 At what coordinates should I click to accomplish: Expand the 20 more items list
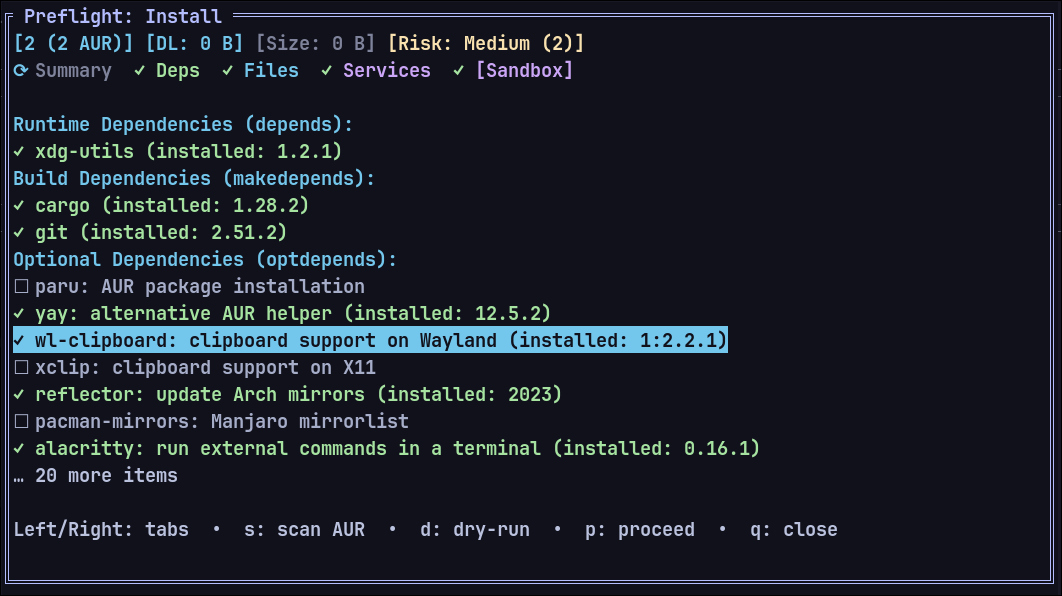[x=95, y=475]
